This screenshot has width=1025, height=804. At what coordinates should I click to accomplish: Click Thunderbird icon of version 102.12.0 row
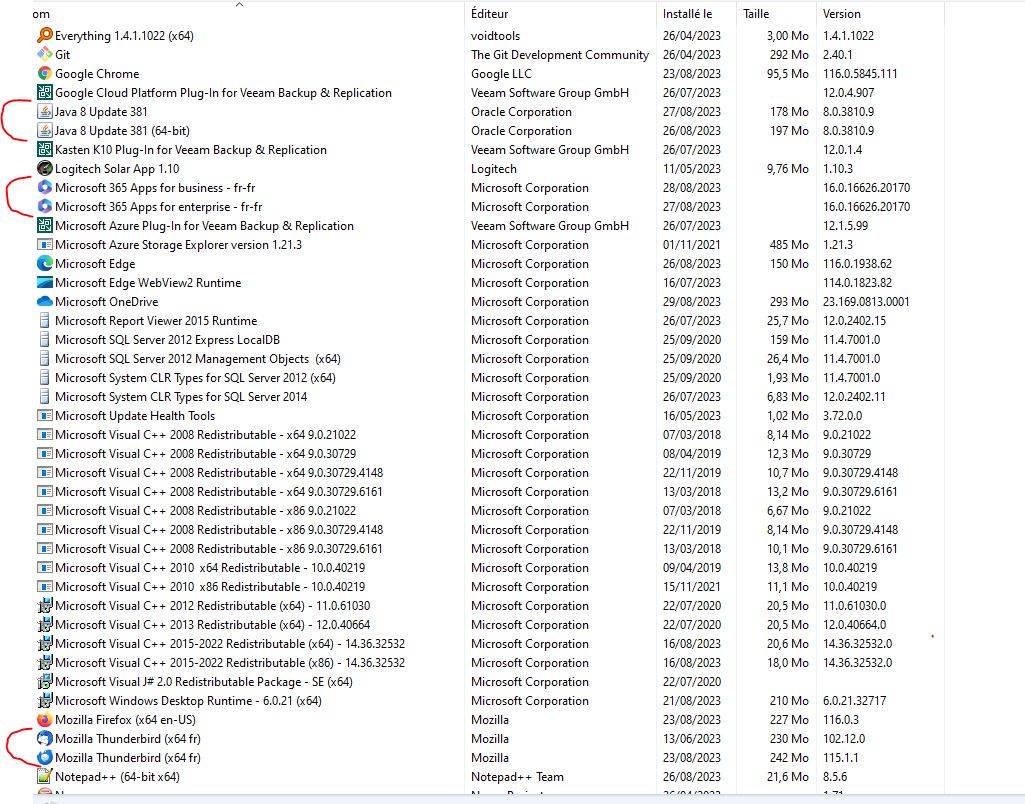pyautogui.click(x=44, y=738)
